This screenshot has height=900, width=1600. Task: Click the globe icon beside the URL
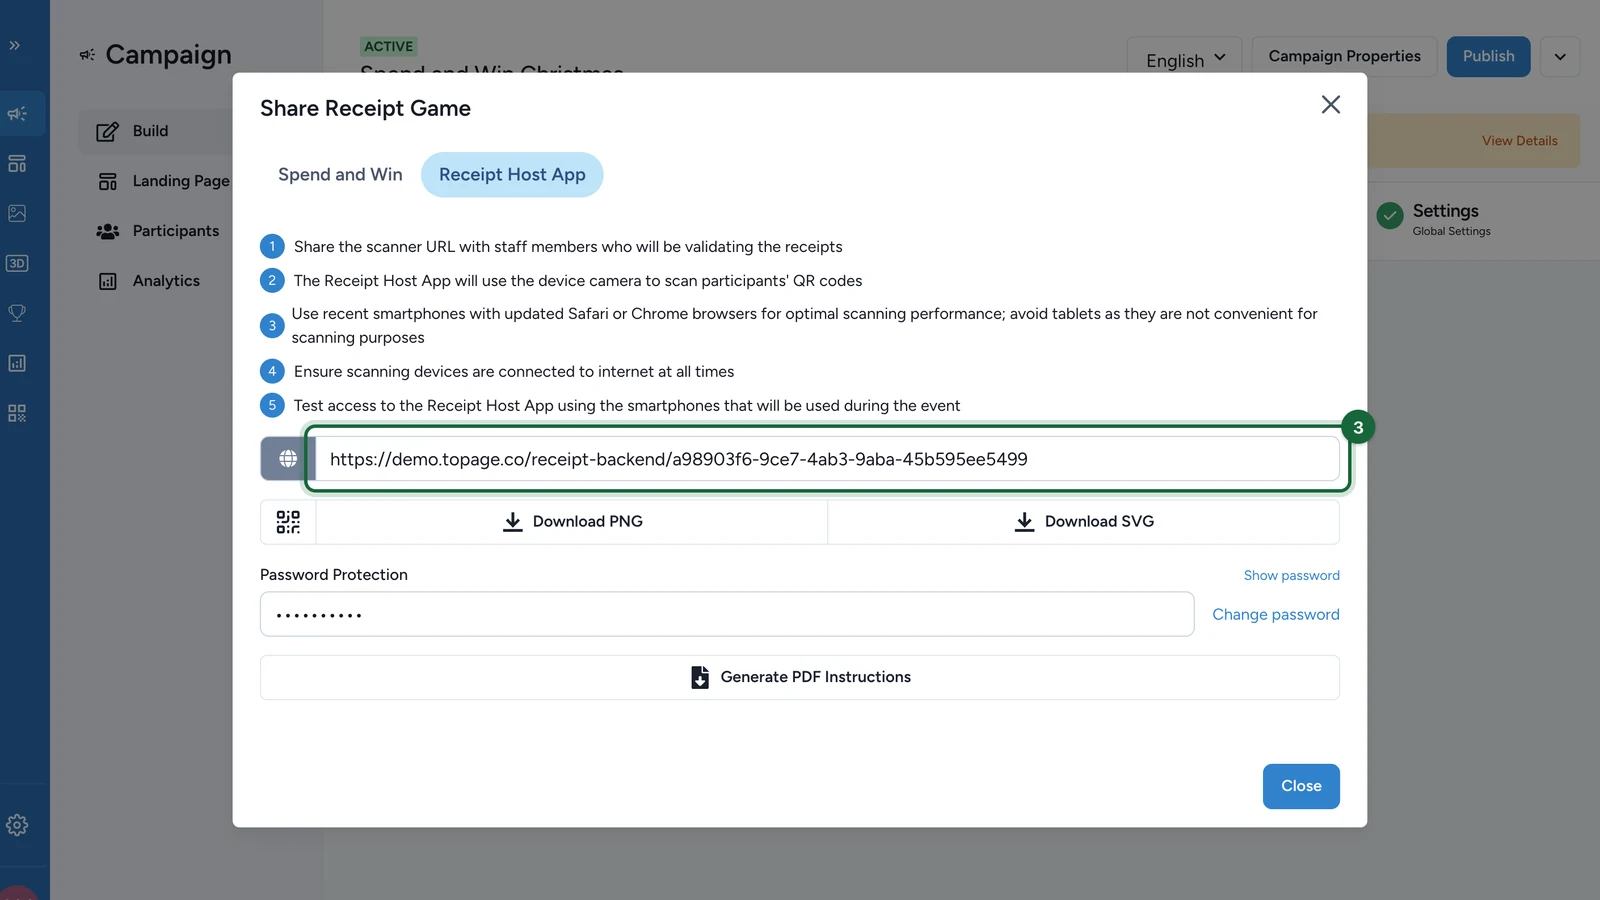(288, 459)
